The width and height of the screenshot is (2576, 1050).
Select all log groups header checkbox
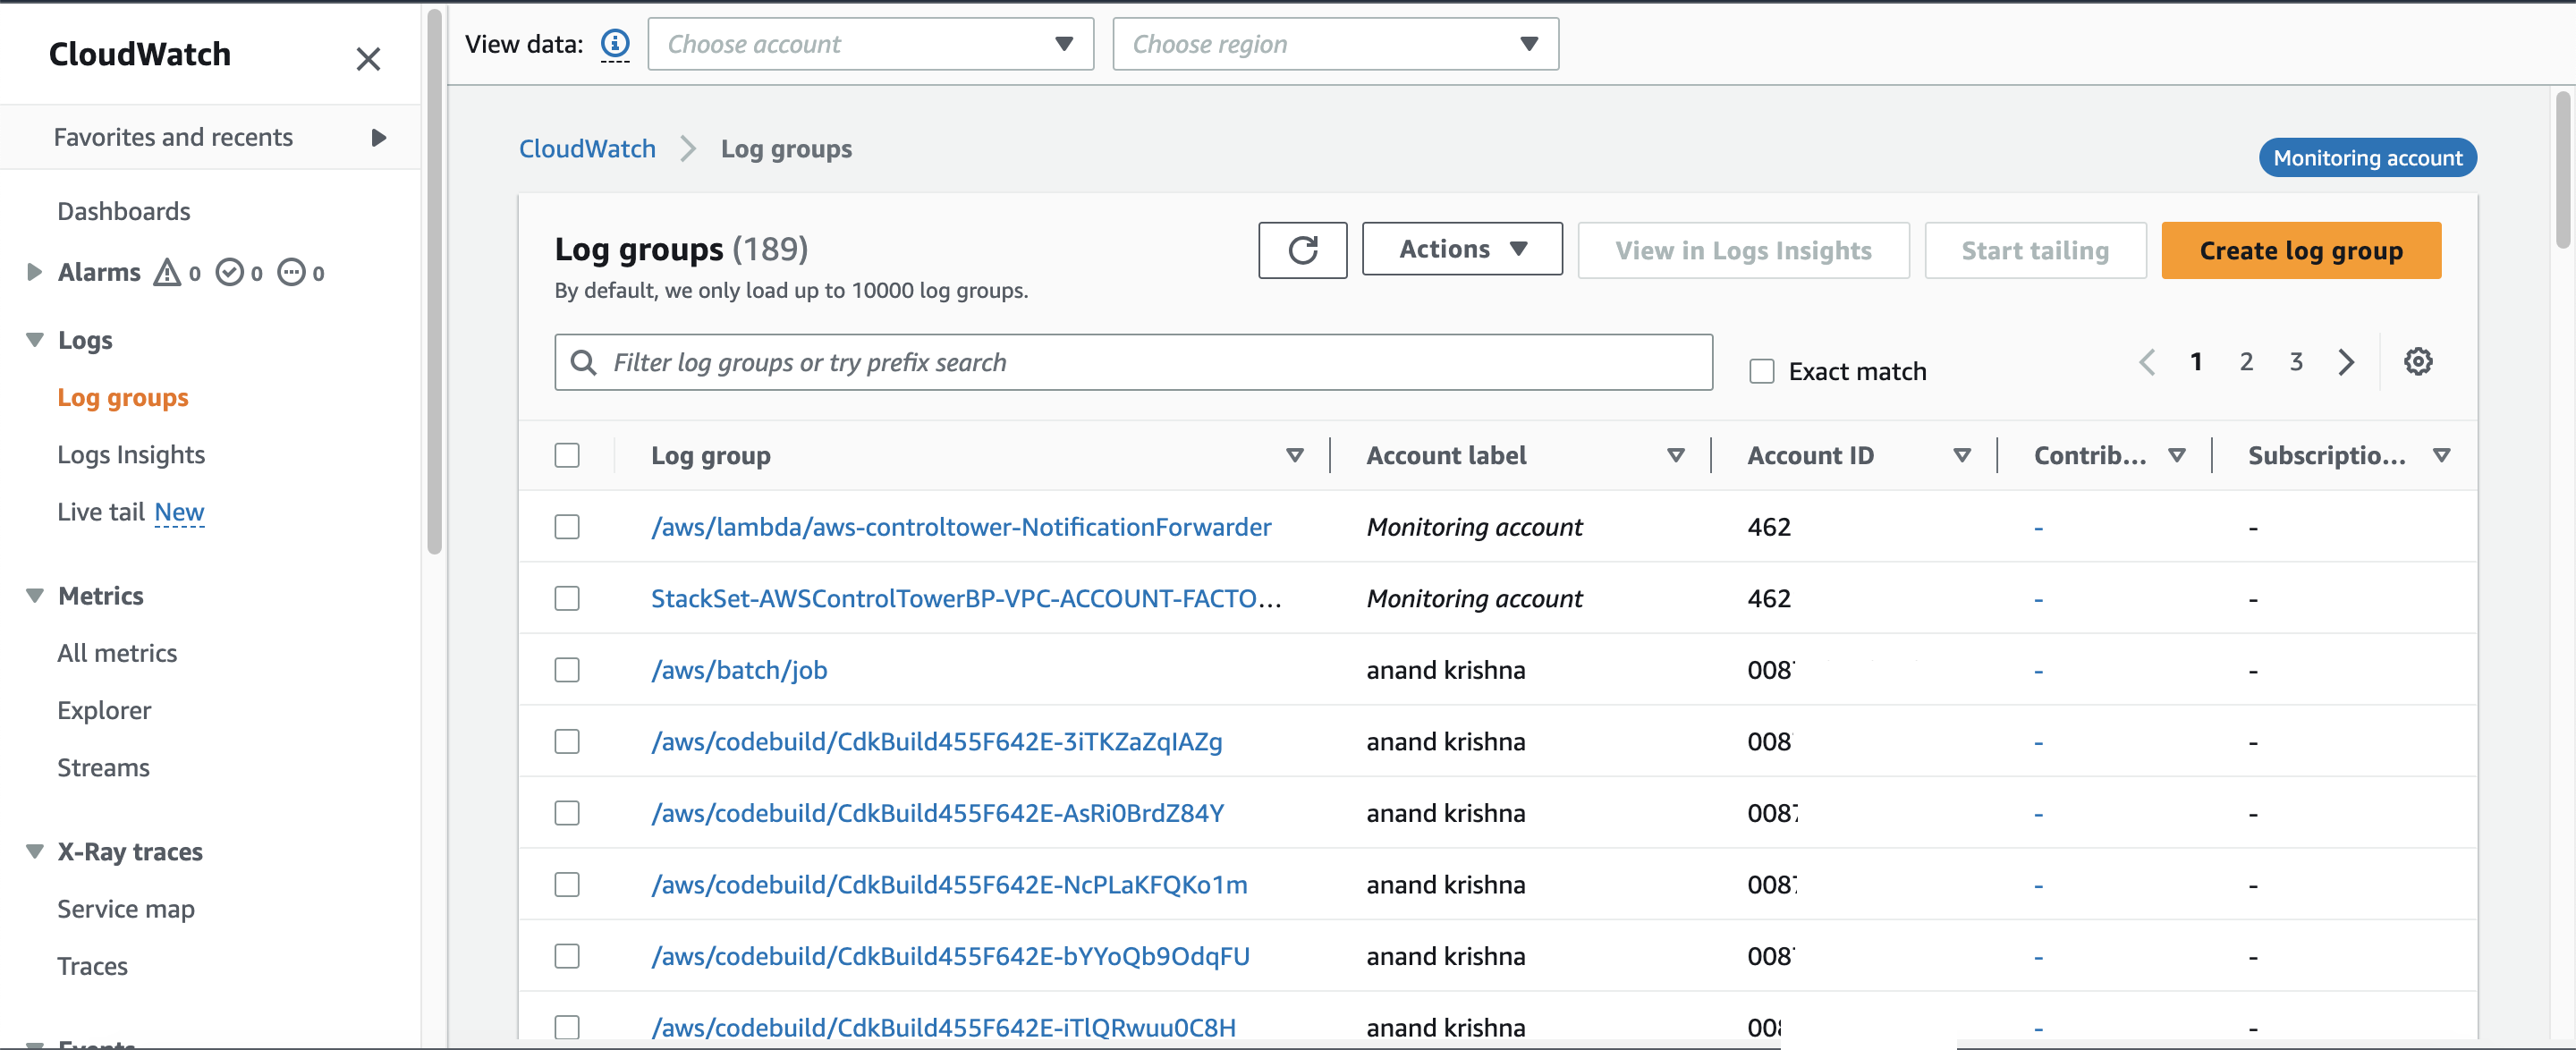[x=567, y=455]
